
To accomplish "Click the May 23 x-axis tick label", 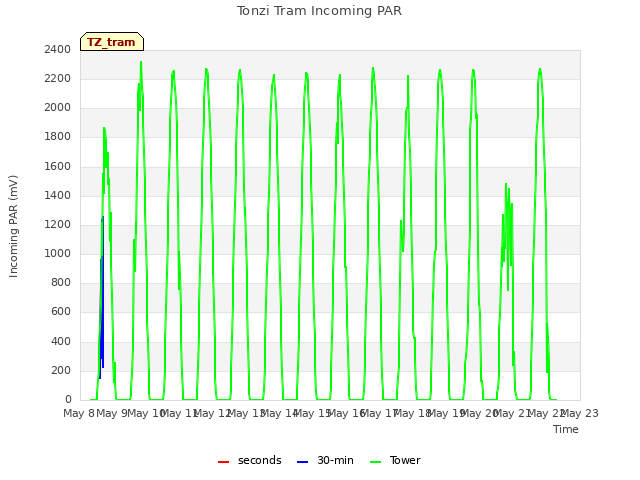I will point(579,413).
